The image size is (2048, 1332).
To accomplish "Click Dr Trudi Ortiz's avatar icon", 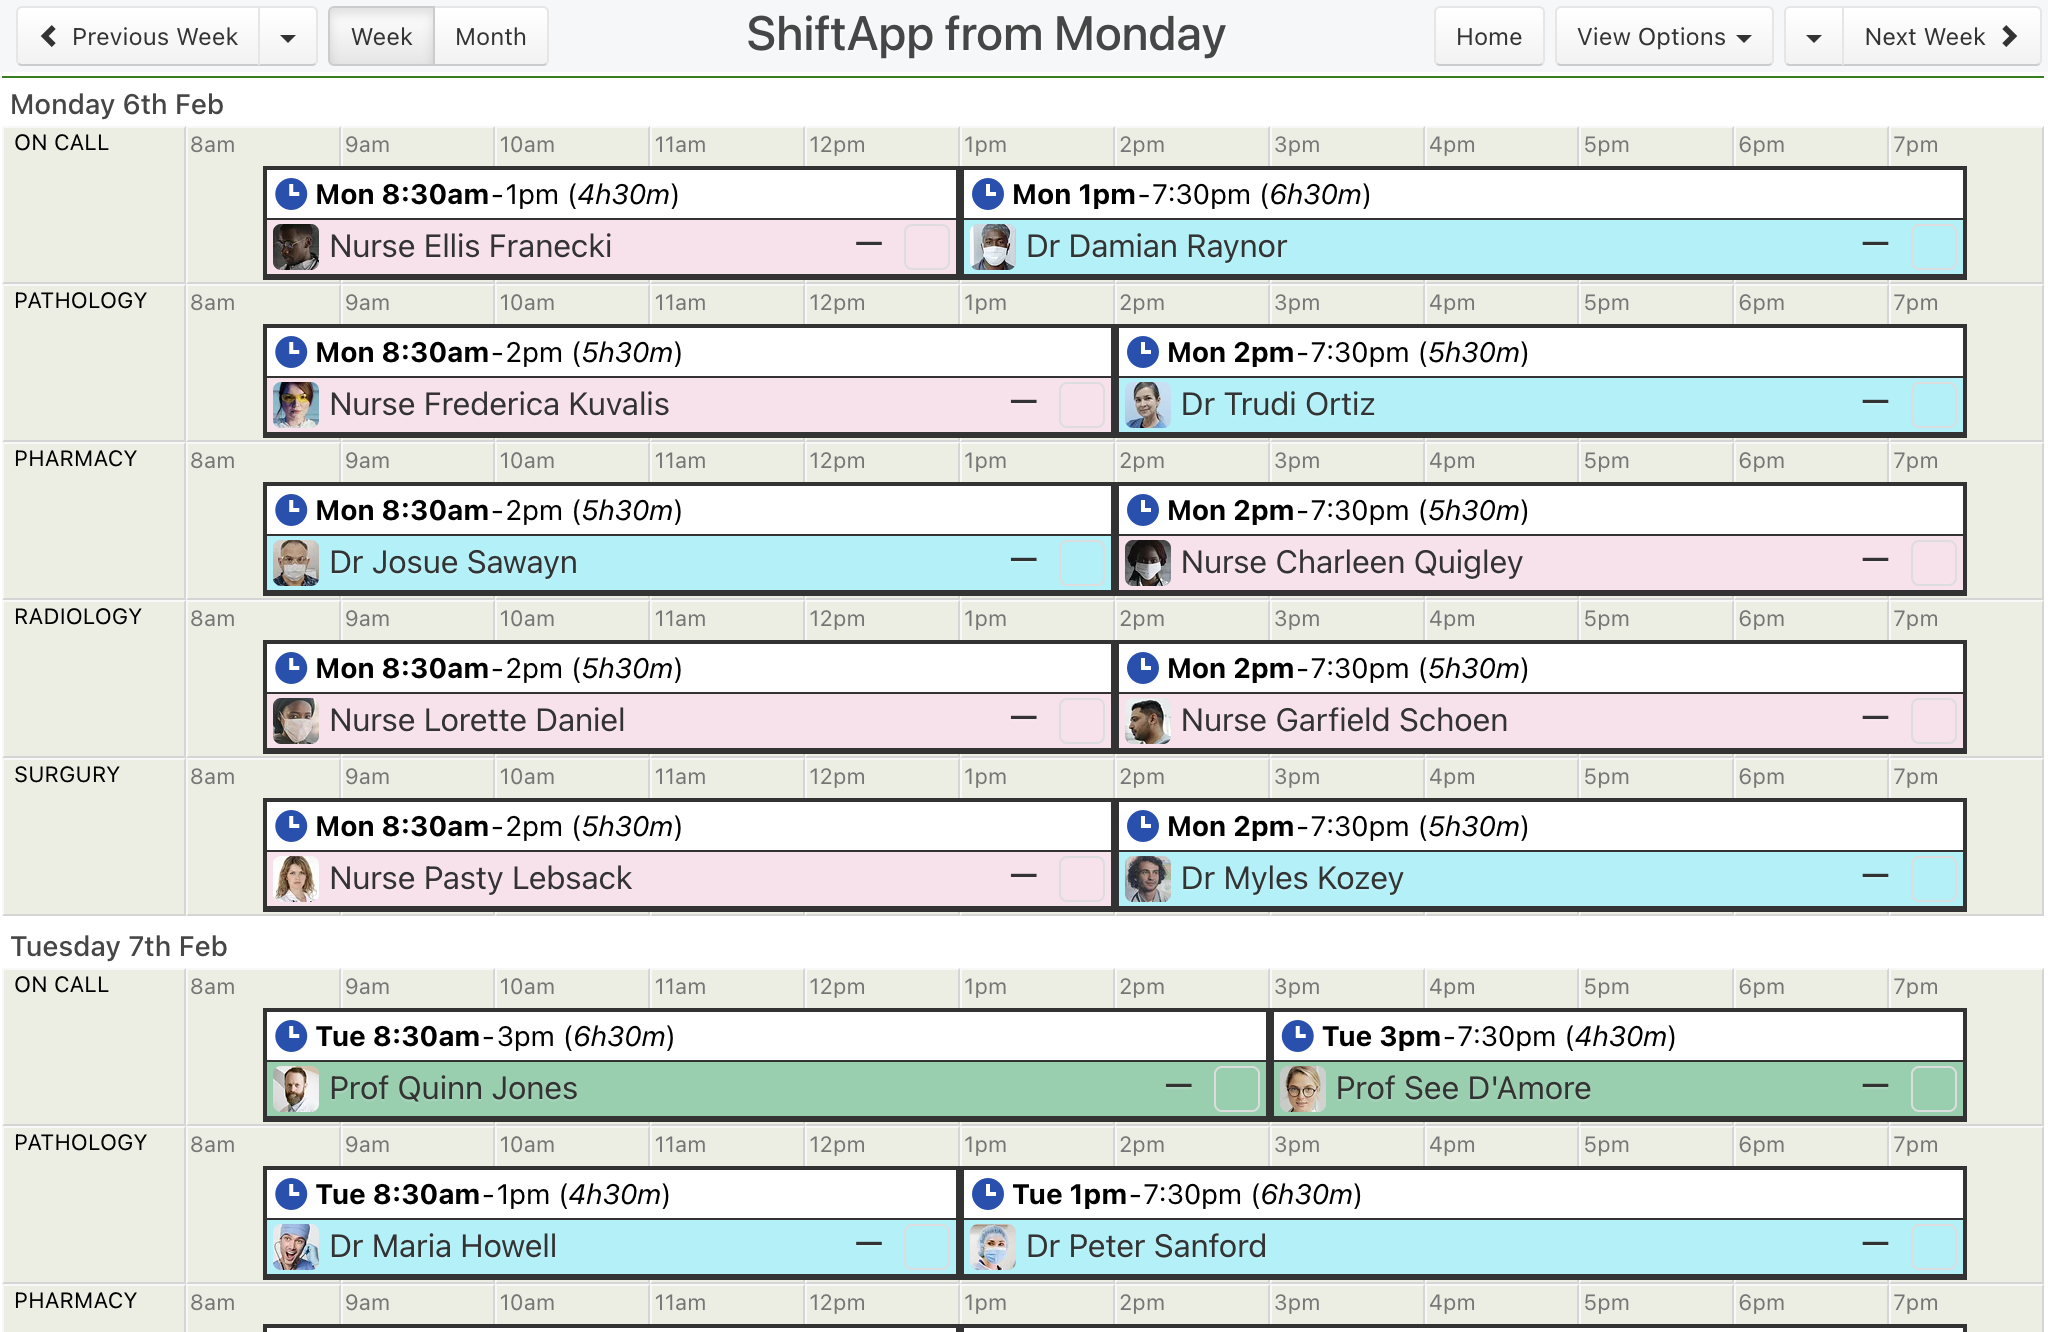I will click(1148, 405).
